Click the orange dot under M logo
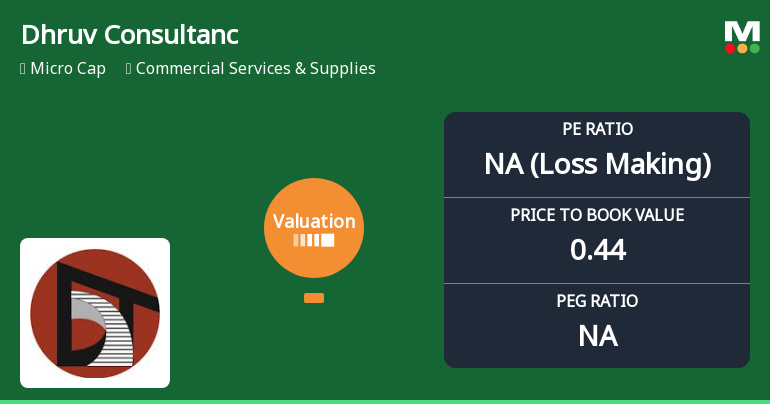 742,48
